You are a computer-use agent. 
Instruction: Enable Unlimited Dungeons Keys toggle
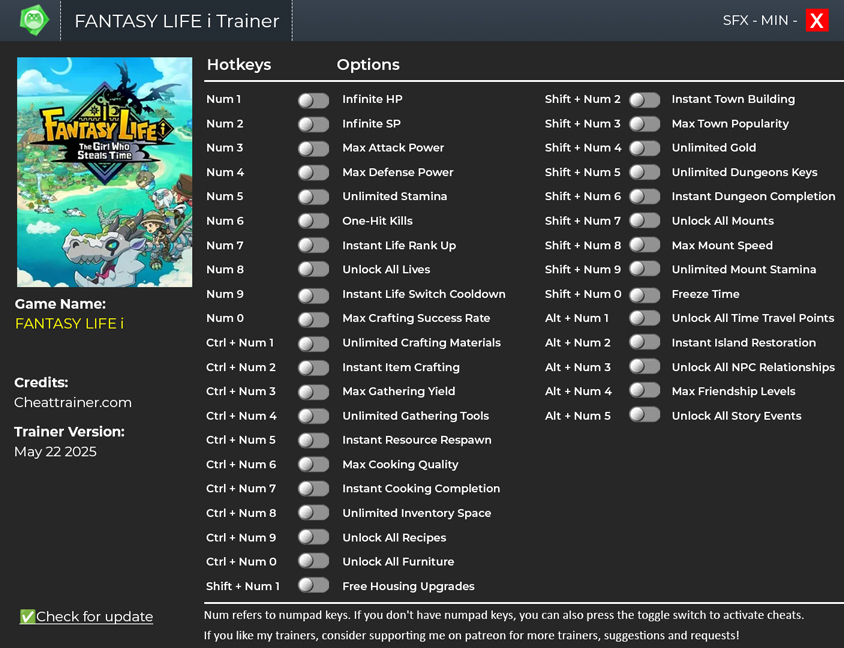pos(644,173)
